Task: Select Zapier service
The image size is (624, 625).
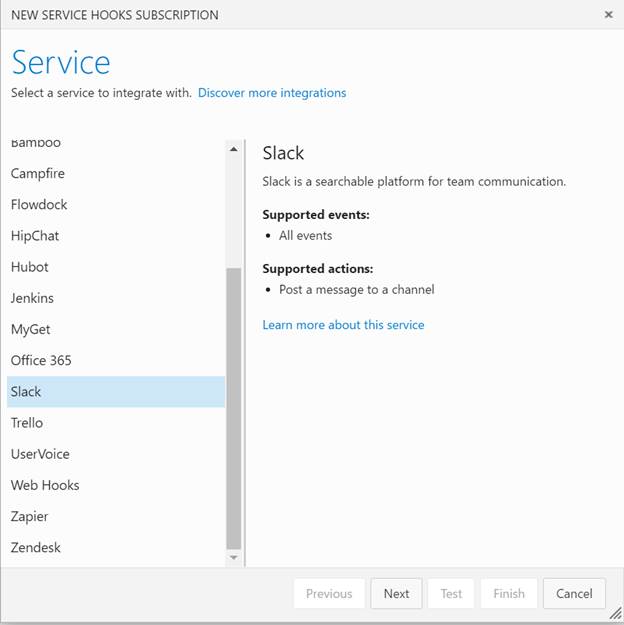Action: coord(30,516)
